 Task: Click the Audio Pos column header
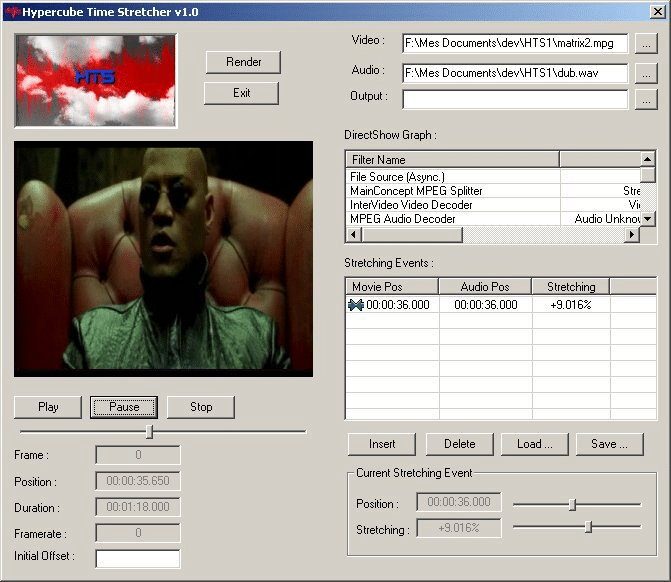[x=485, y=287]
